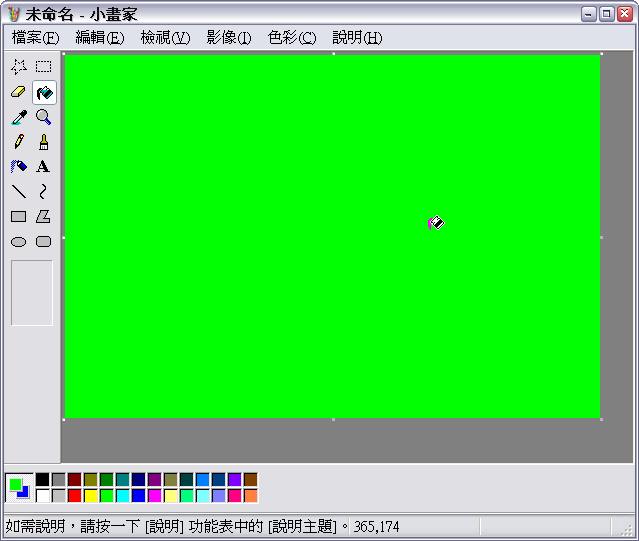Close the 小畫家 window
This screenshot has height=541, width=639.
pyautogui.click(x=624, y=15)
